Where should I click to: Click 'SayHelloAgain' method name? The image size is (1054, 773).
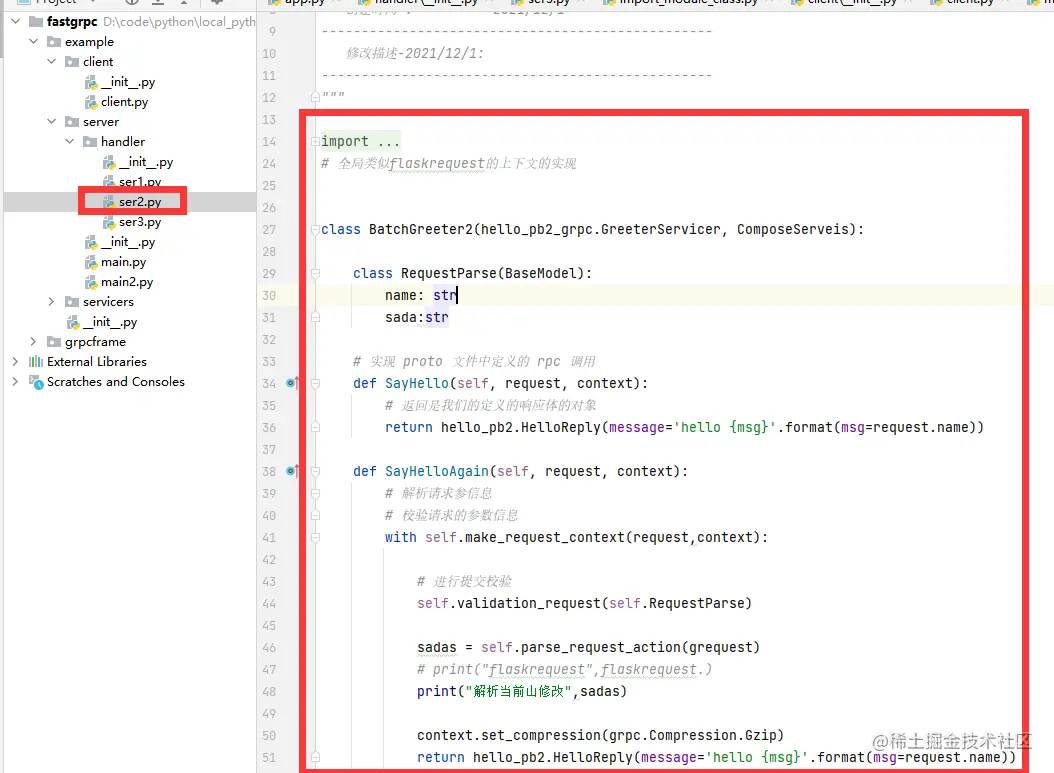[437, 471]
